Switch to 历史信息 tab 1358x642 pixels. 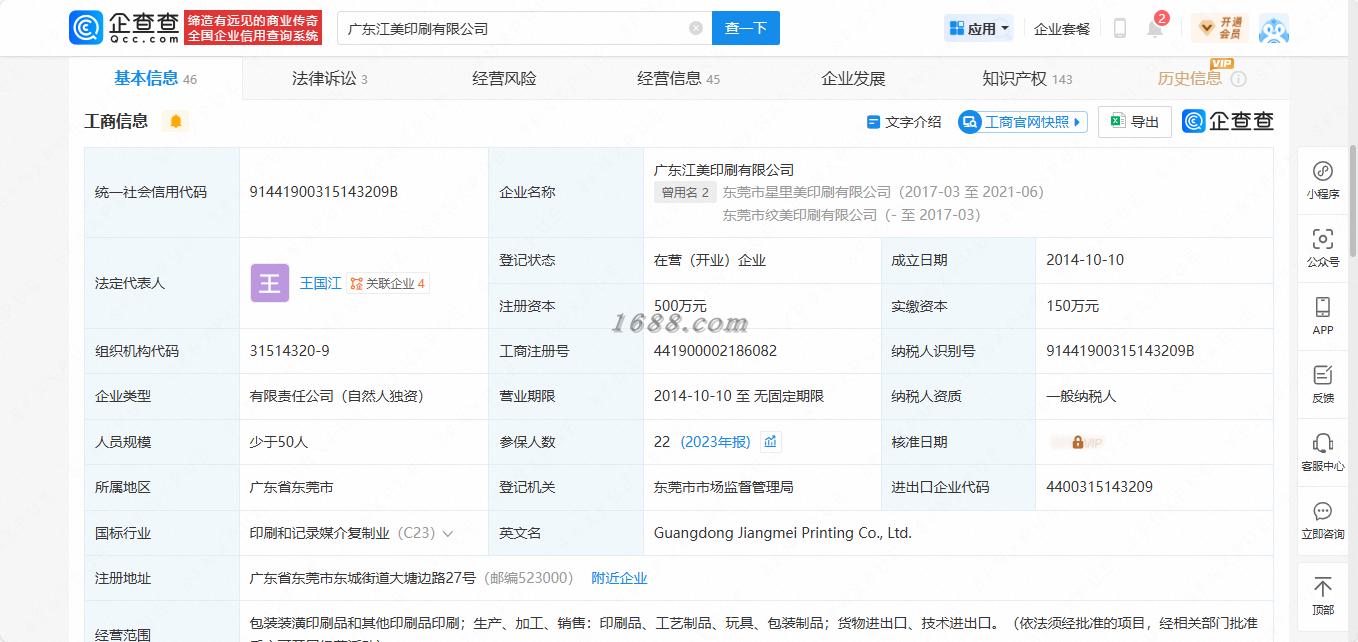click(1189, 78)
